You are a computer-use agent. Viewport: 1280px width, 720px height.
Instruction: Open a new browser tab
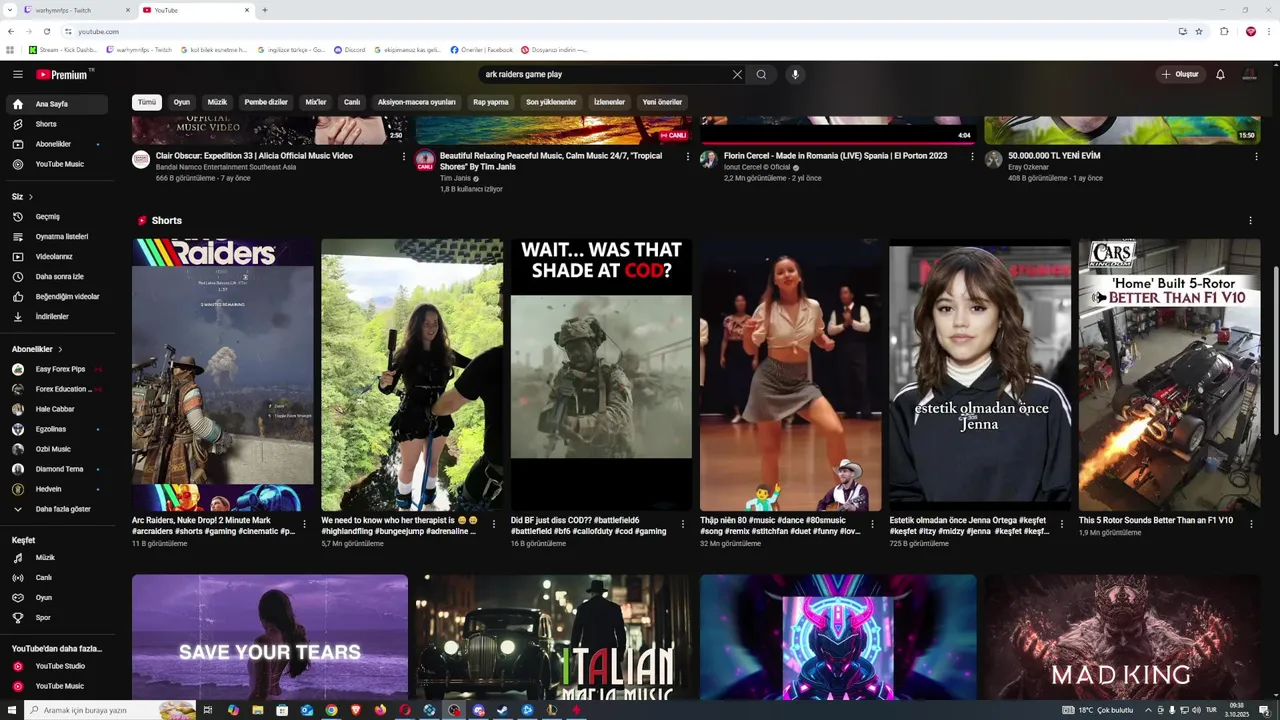[x=264, y=10]
